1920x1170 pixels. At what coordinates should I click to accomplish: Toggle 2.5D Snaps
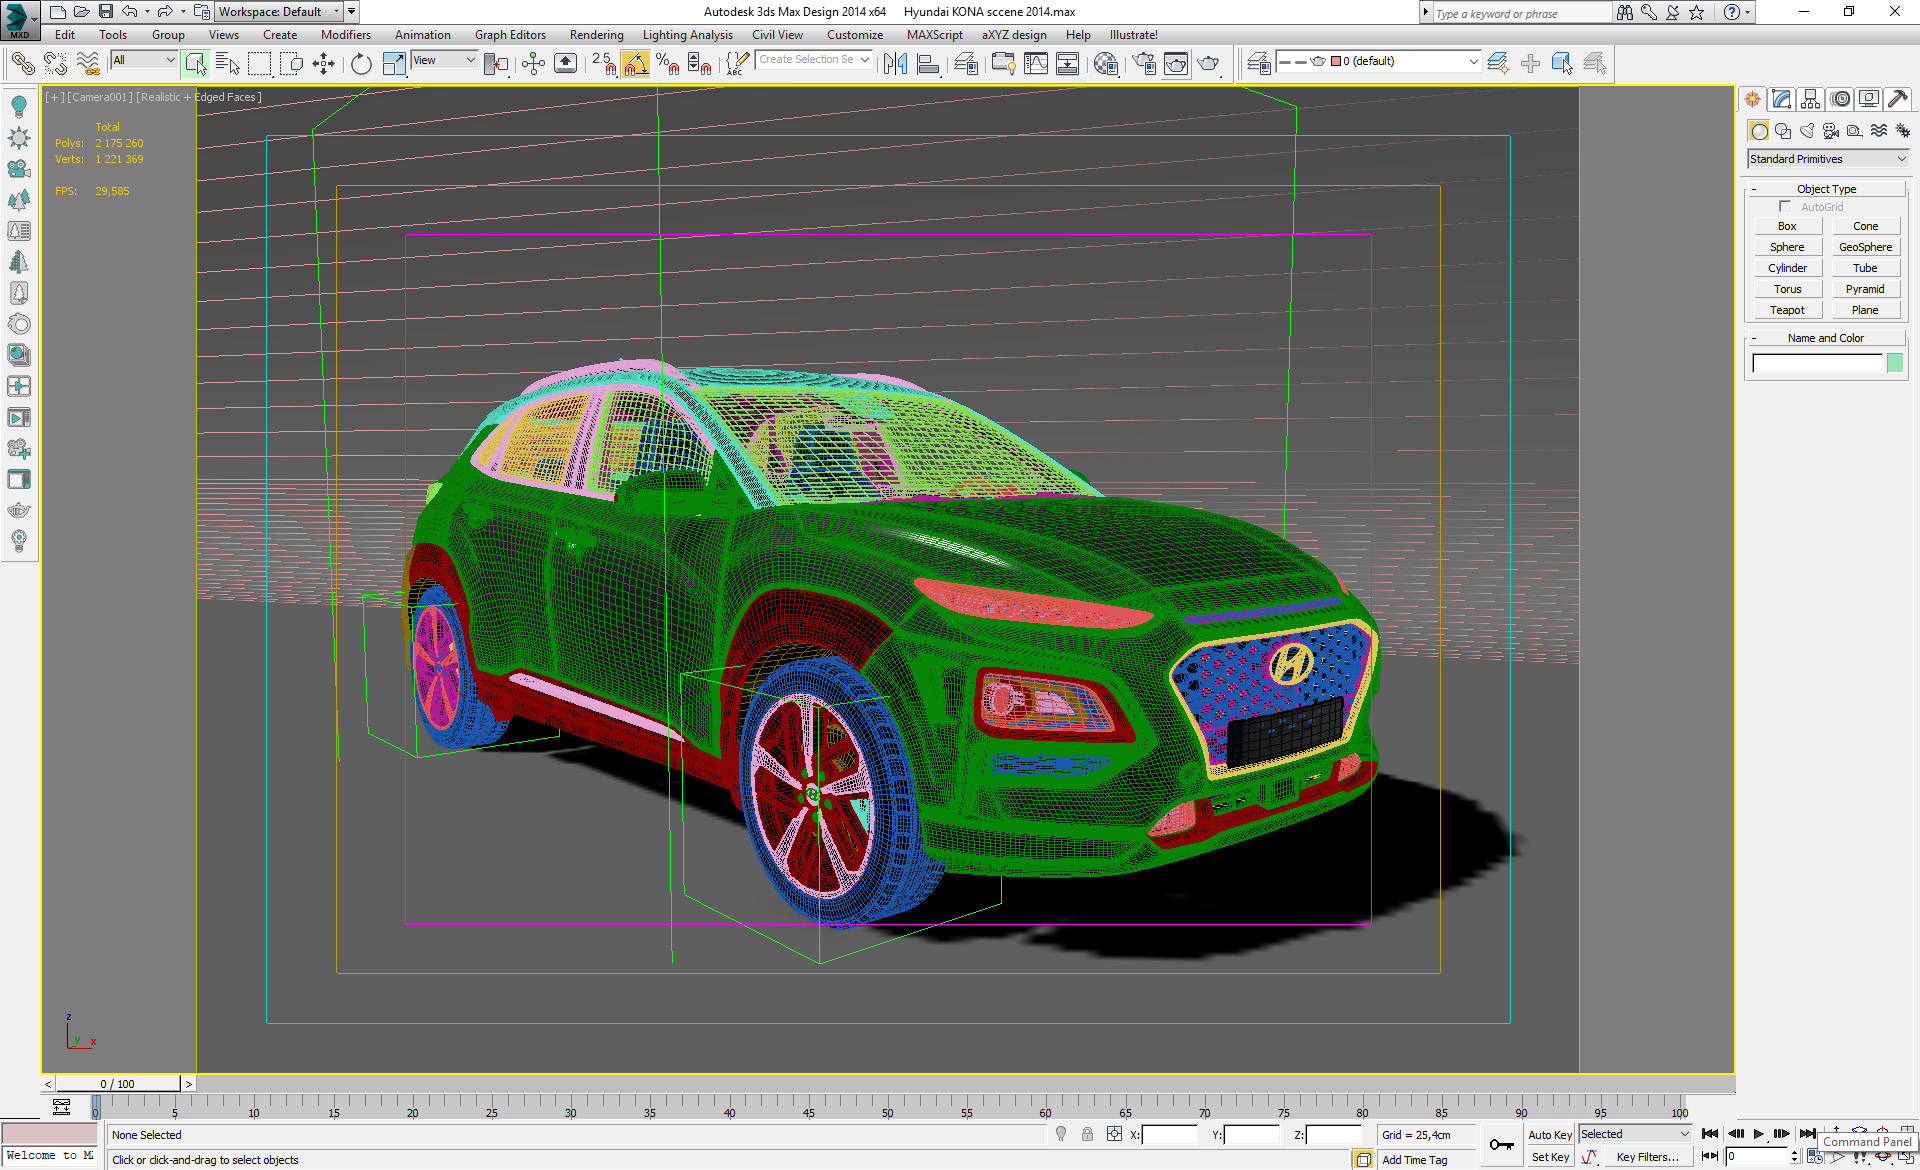point(604,64)
